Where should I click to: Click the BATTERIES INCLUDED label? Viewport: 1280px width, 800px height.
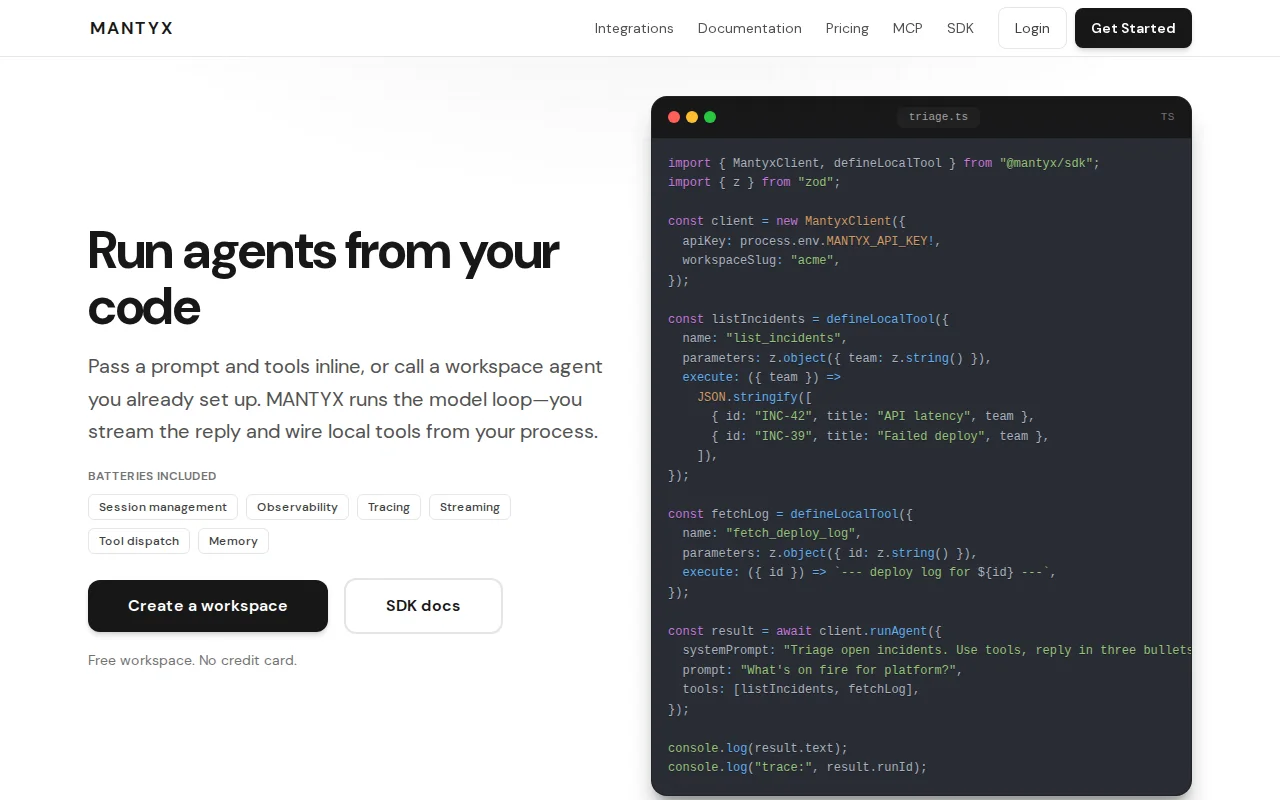[152, 476]
